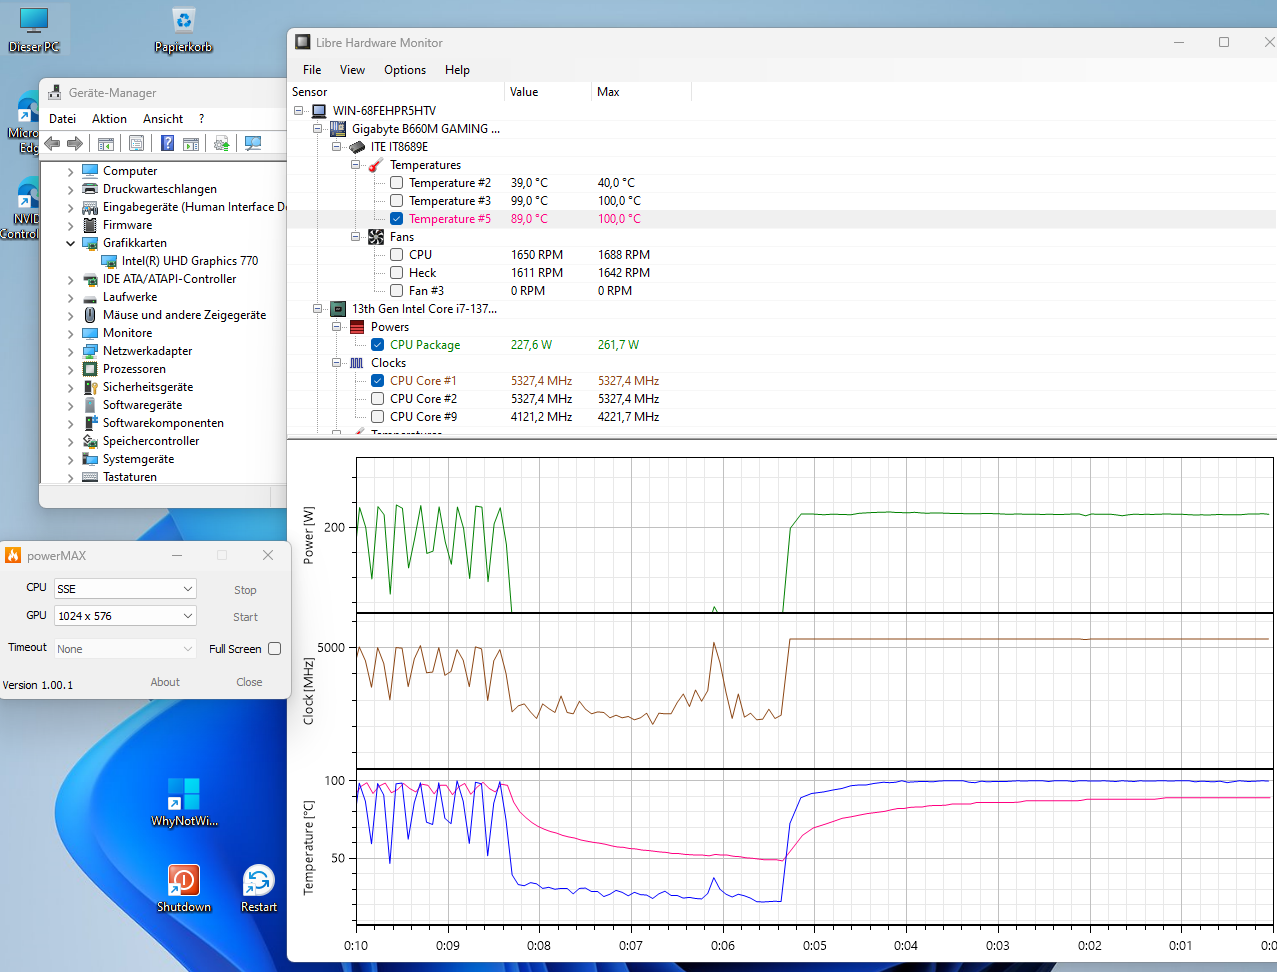
Task: Expand the Computer node in Geräte-Manager
Action: pos(71,171)
